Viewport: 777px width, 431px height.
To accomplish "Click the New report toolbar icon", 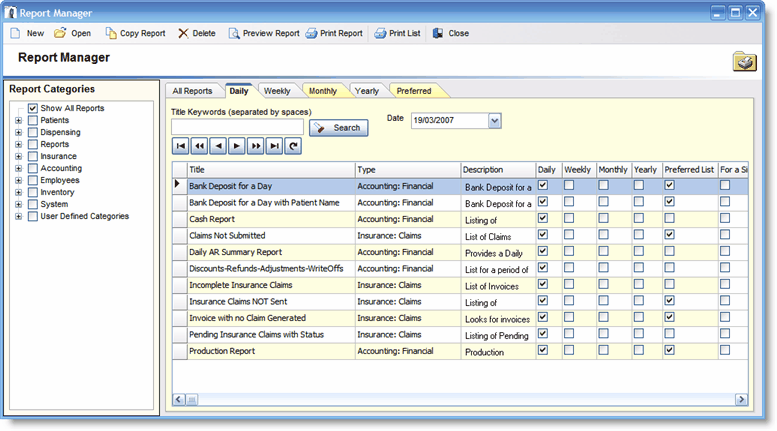I will 15,33.
